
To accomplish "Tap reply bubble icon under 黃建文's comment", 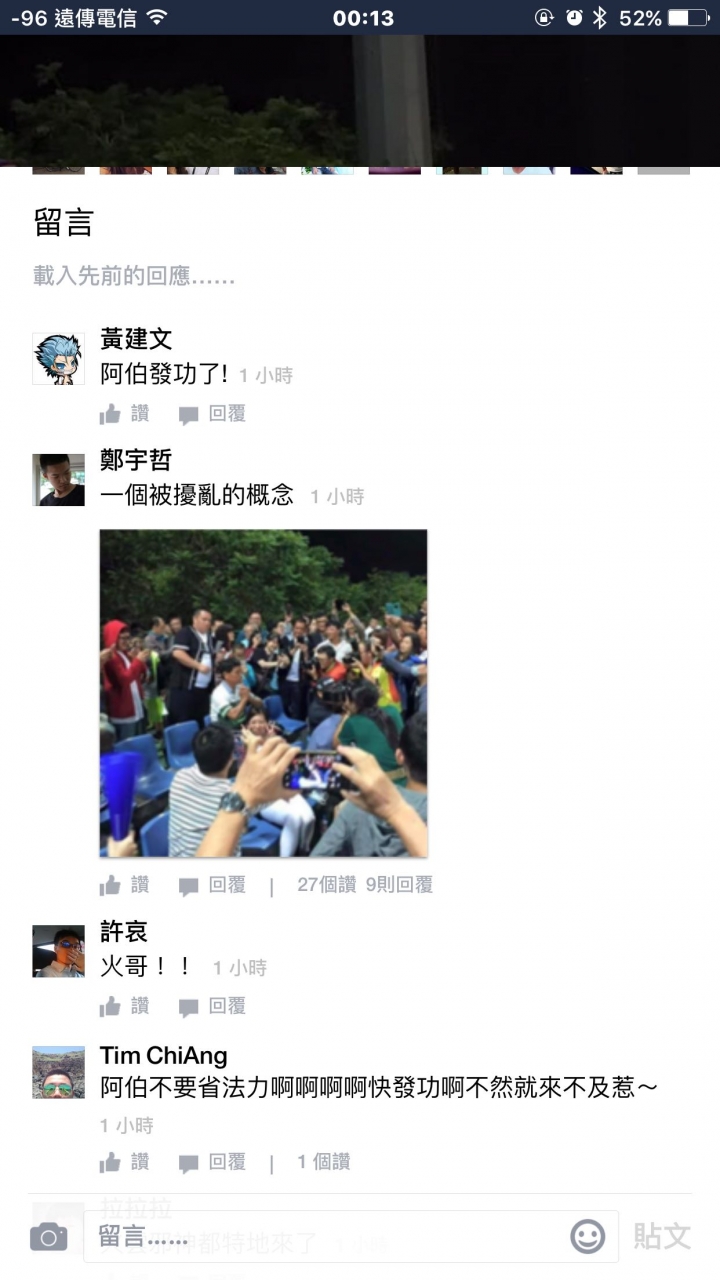I will [x=188, y=415].
